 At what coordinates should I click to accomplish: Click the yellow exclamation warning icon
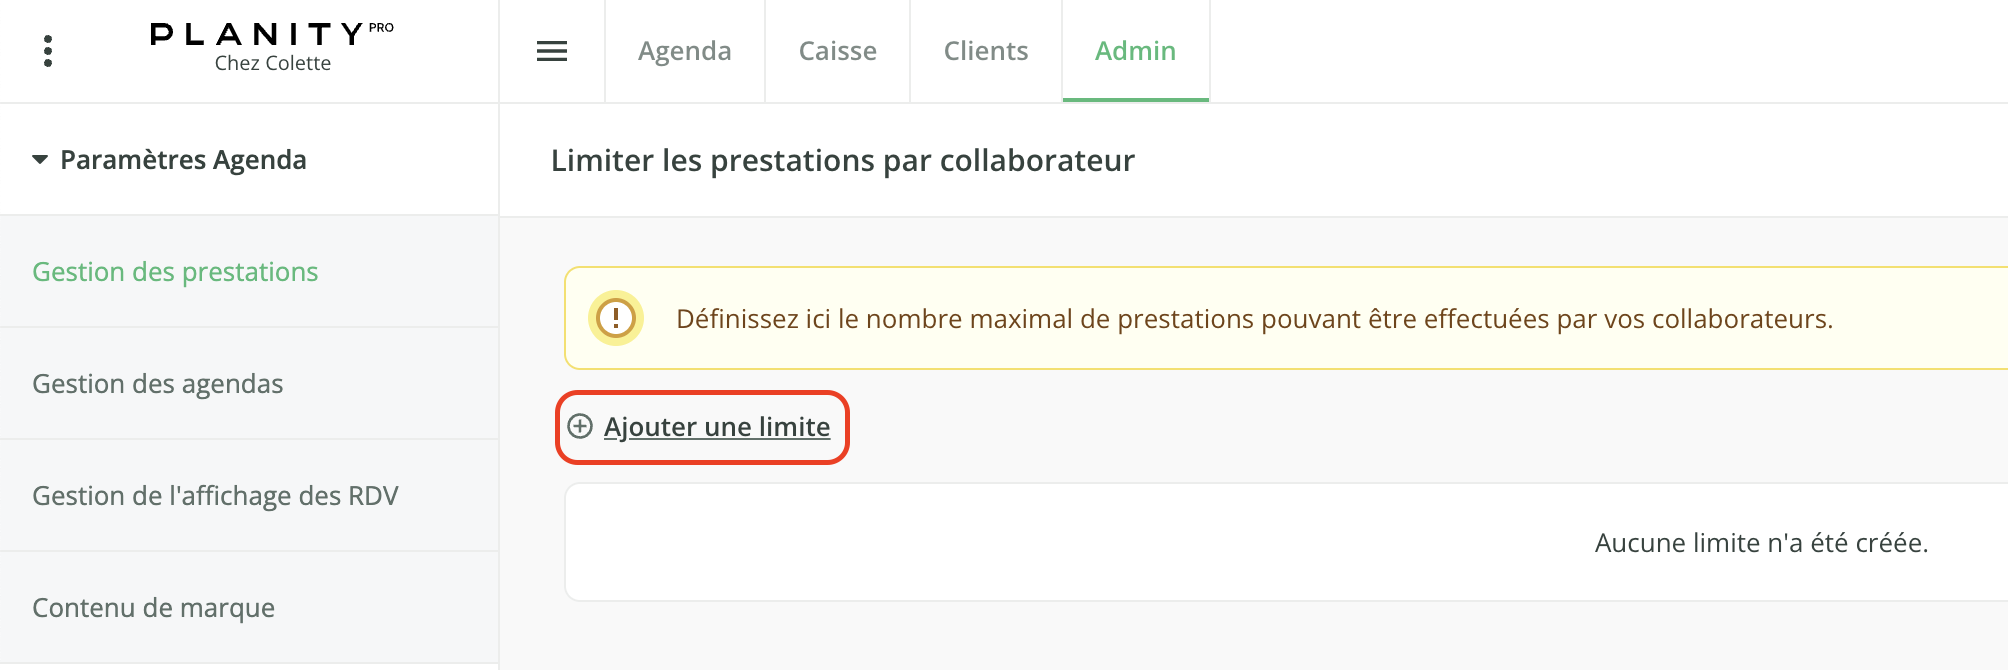point(616,318)
